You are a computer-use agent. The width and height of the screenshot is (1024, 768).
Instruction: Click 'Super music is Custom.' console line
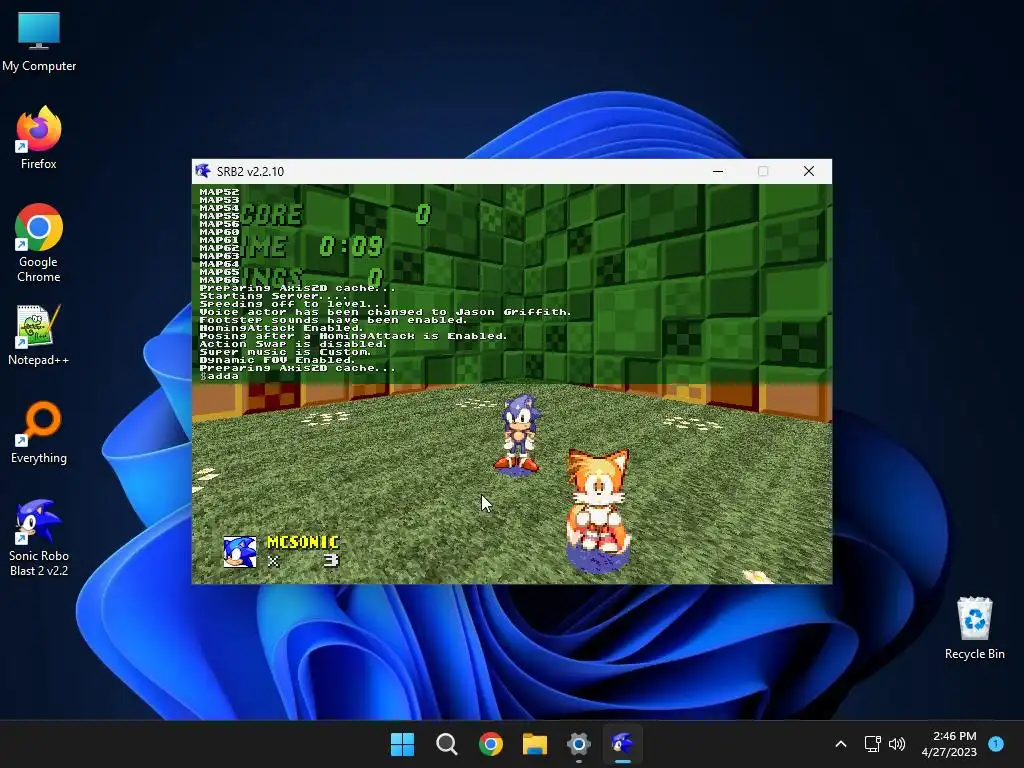pyautogui.click(x=285, y=352)
